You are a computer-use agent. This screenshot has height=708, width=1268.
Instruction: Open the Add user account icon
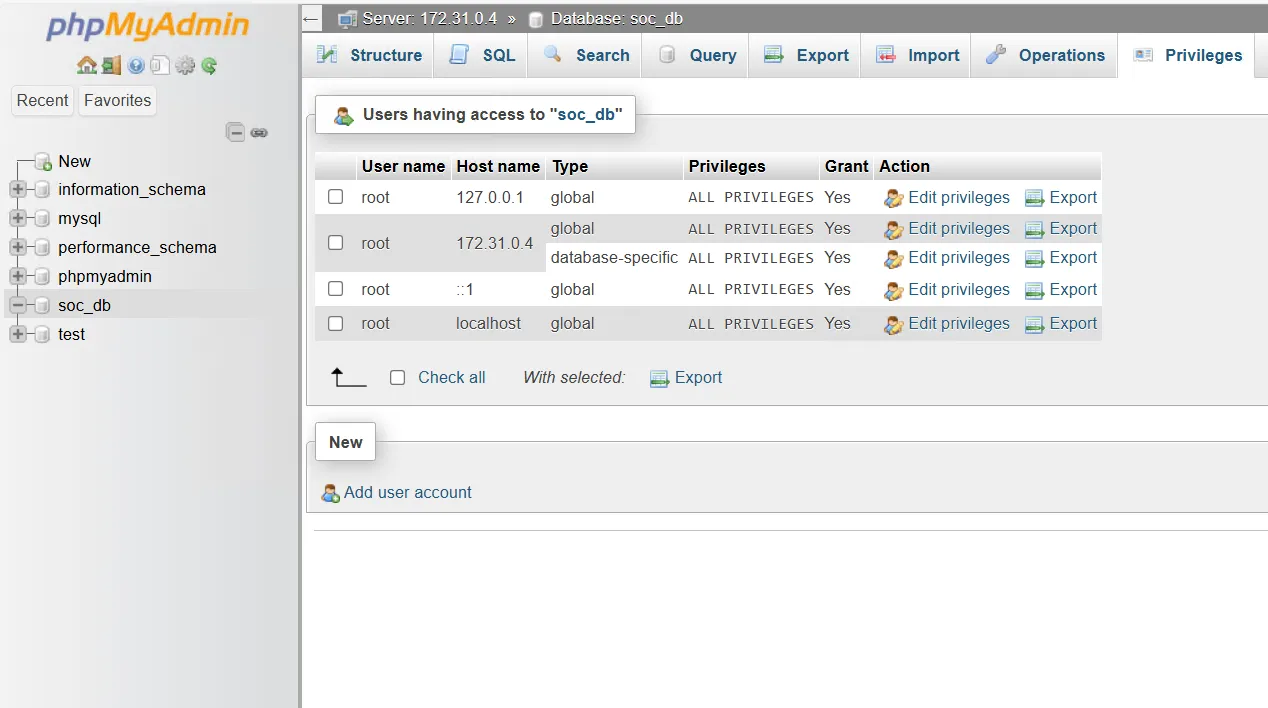pos(331,493)
